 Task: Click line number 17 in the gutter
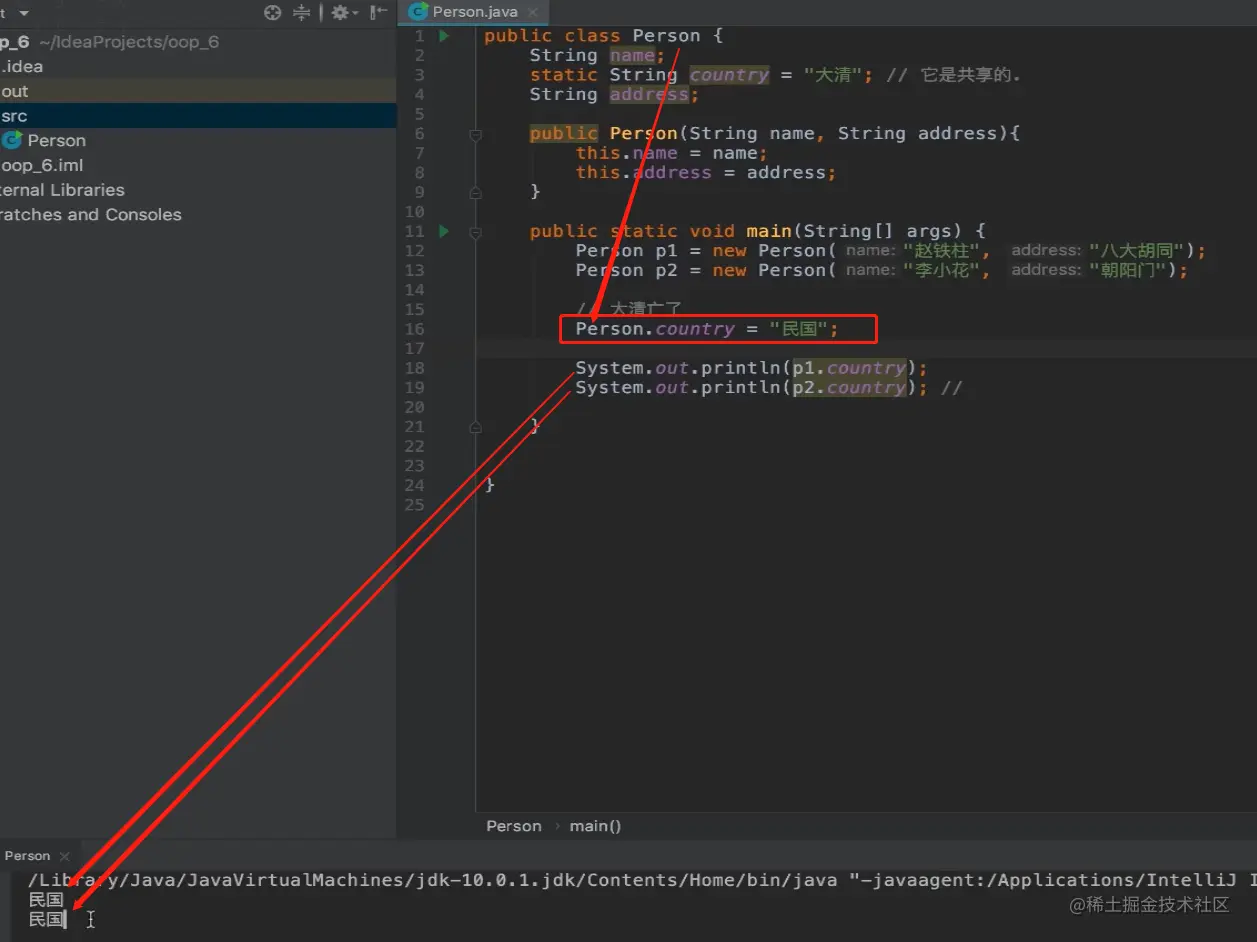pos(414,348)
